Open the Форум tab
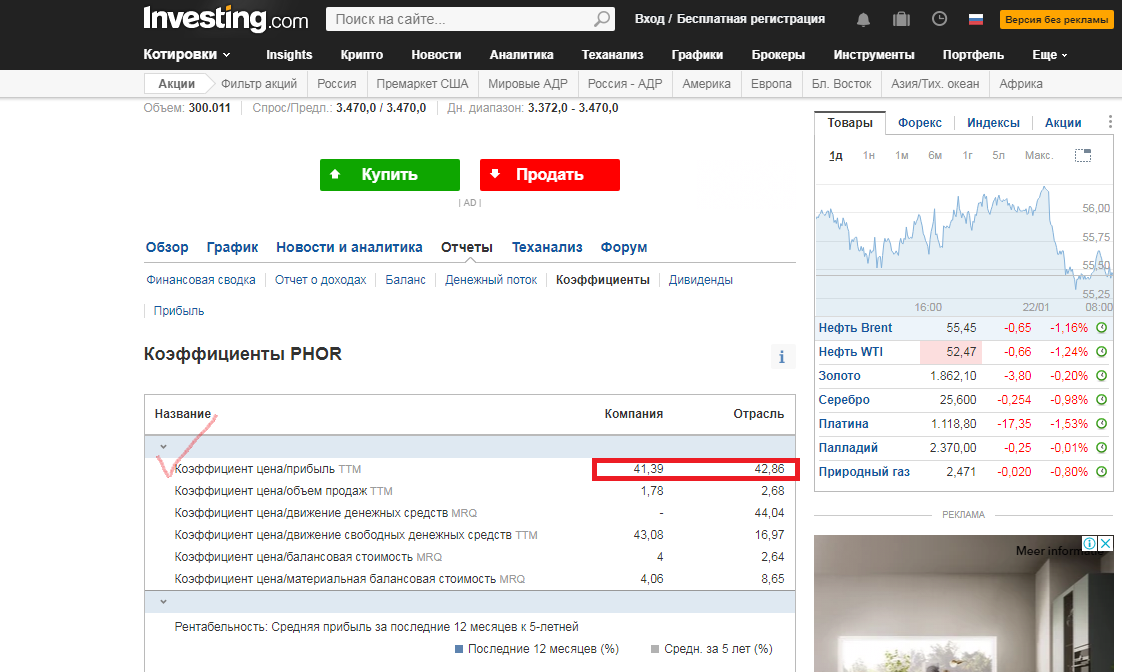Screen dimensions: 1122x672 click(x=623, y=247)
